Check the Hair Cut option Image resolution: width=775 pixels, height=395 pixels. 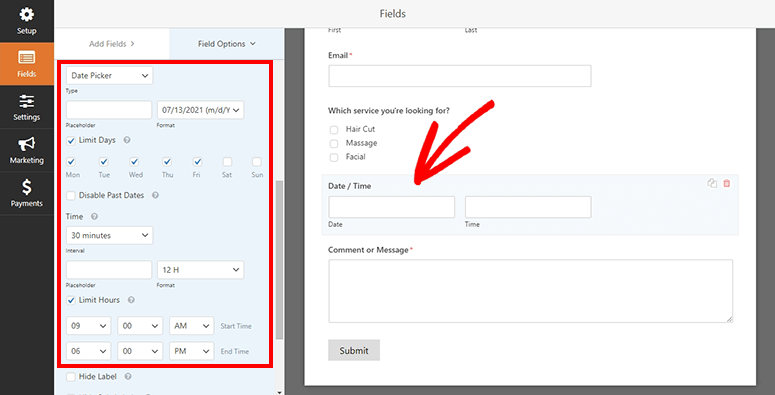click(x=334, y=130)
